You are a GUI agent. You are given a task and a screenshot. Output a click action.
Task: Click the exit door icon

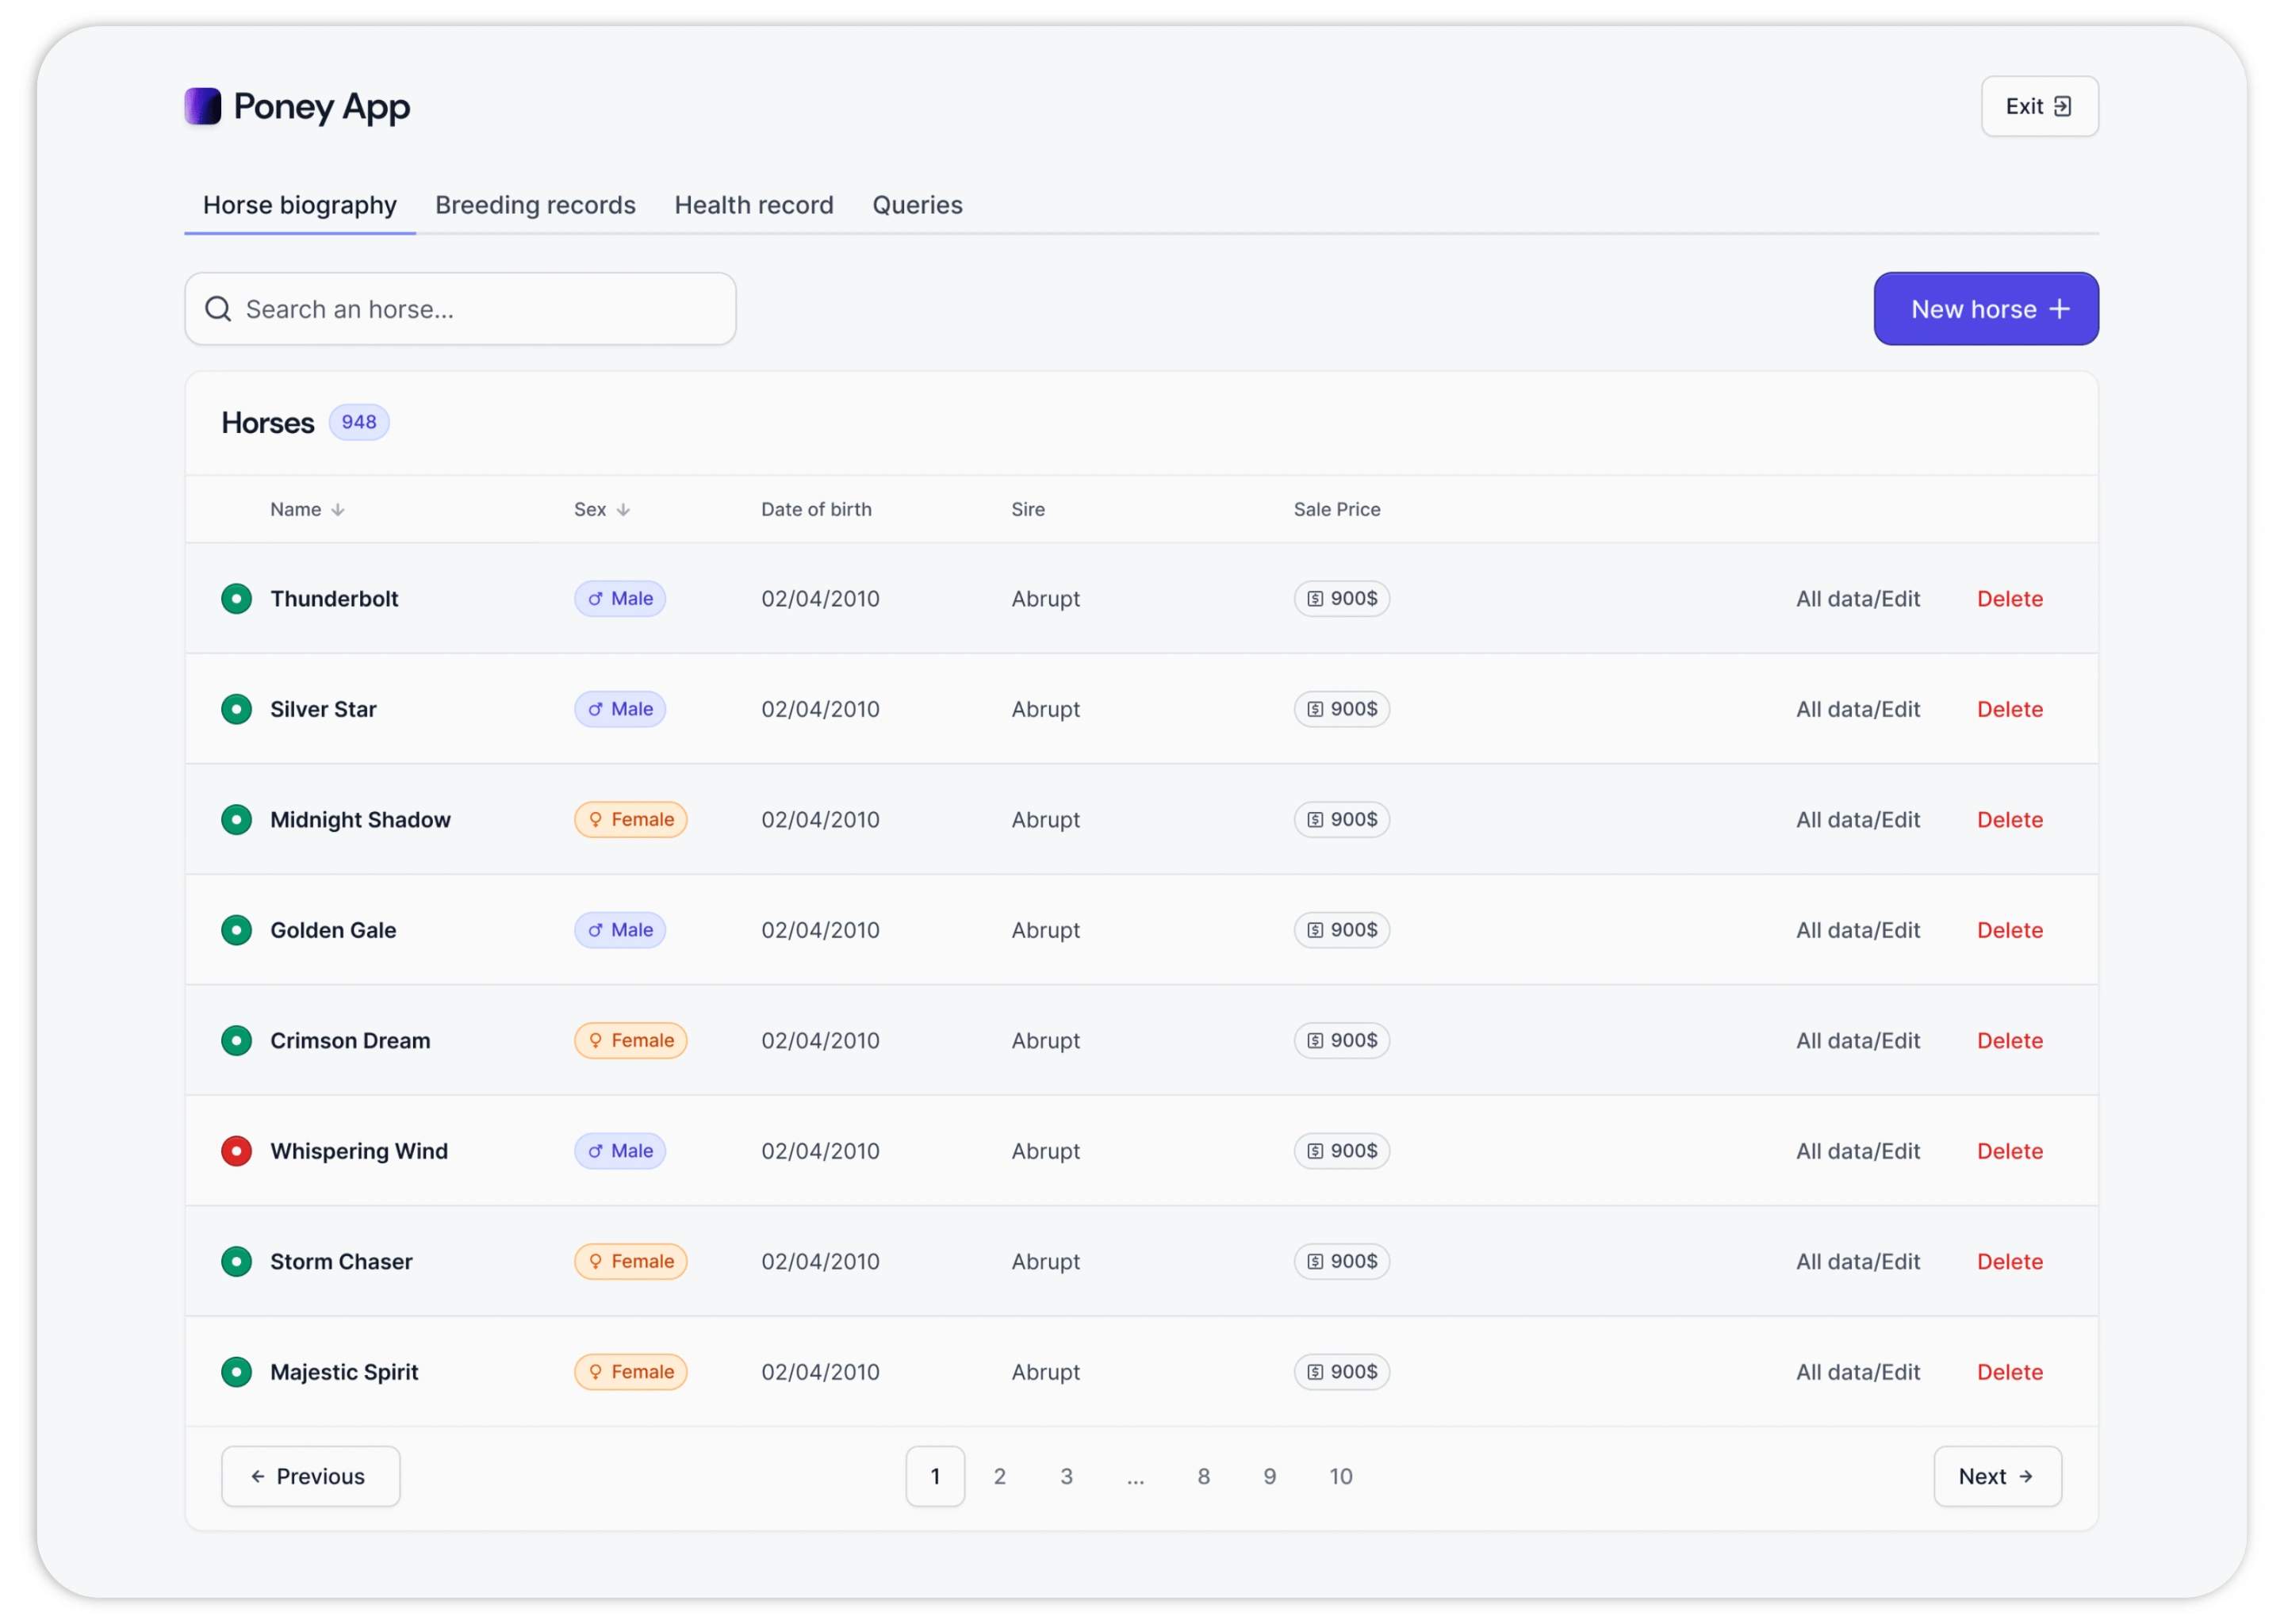point(2062,106)
